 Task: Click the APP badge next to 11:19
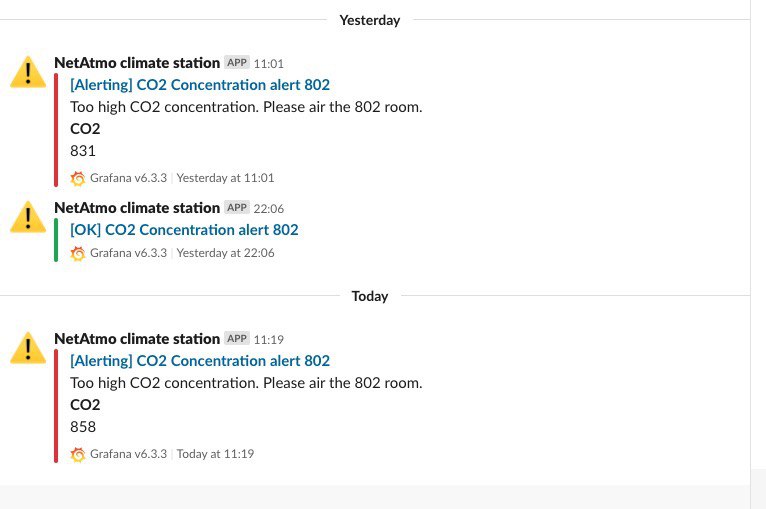(x=237, y=339)
